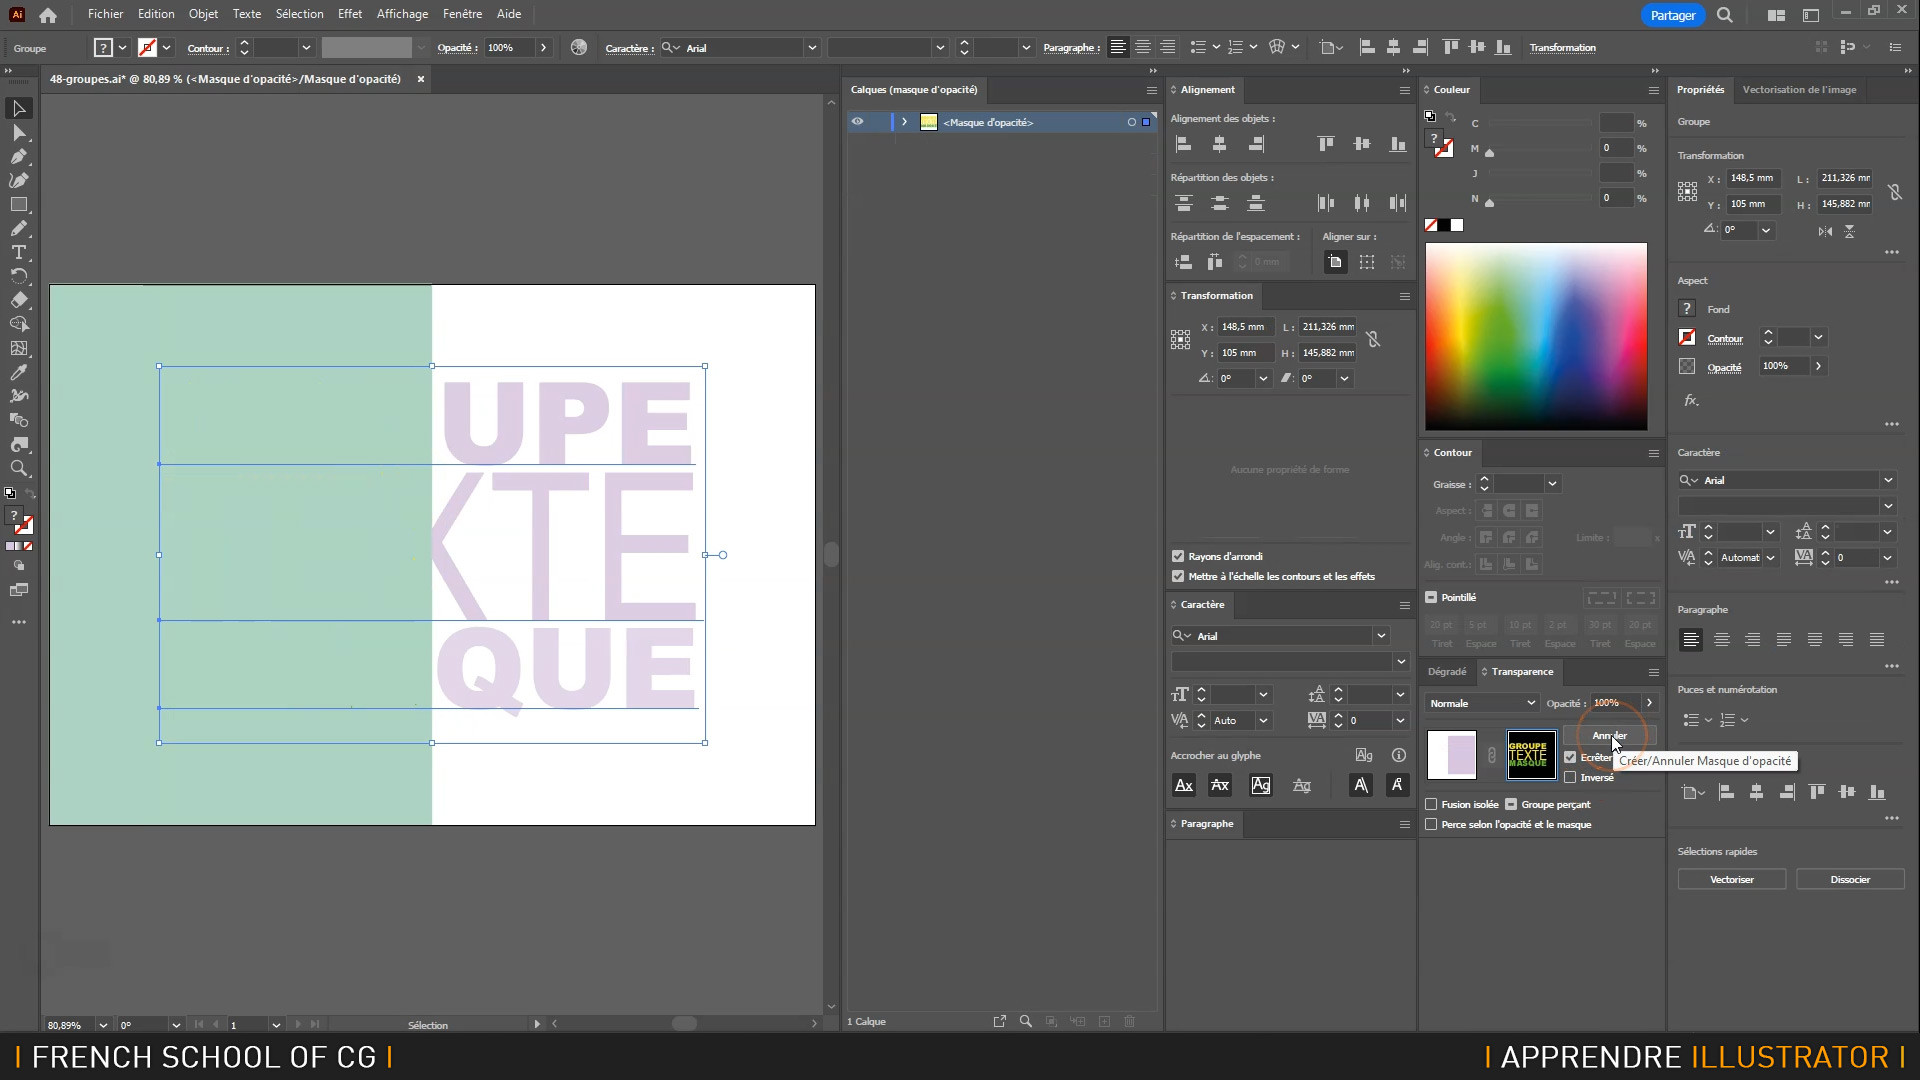Open Calques panel options menu
Screen dimensions: 1920x1080
pos(1151,90)
